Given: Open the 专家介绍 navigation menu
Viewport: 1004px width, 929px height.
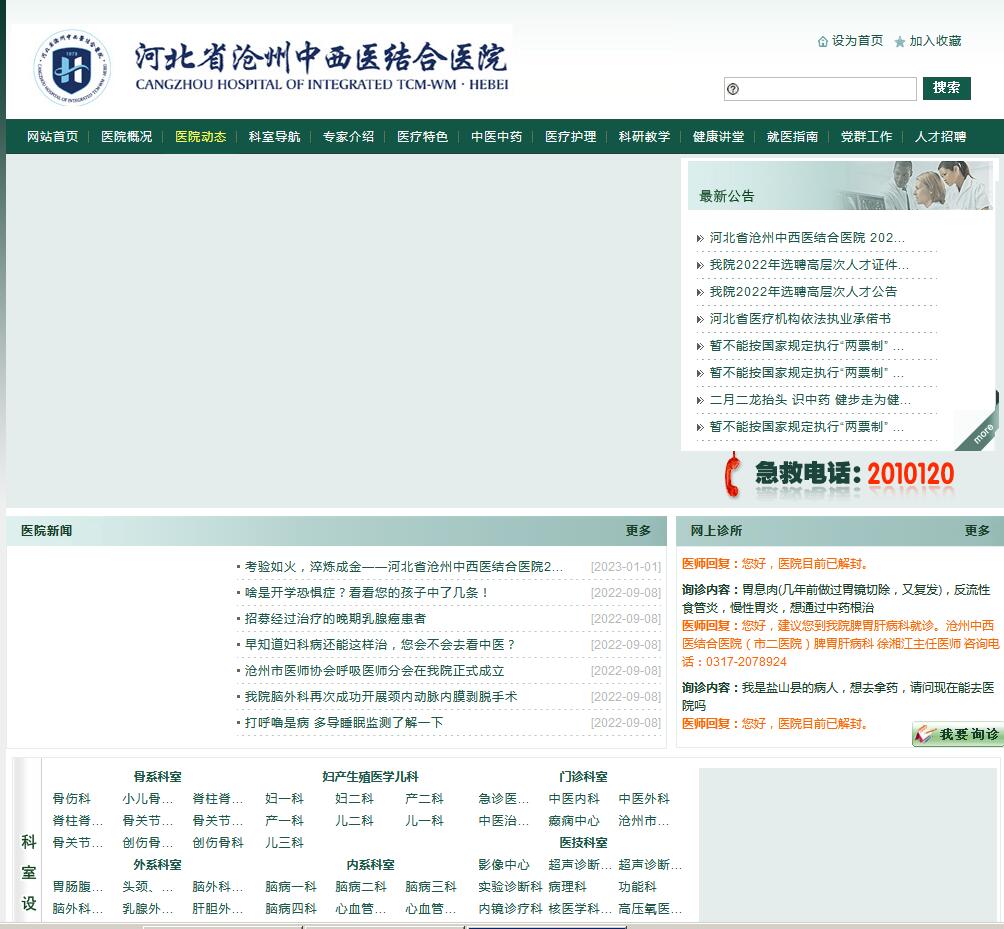Looking at the screenshot, I should [x=348, y=137].
